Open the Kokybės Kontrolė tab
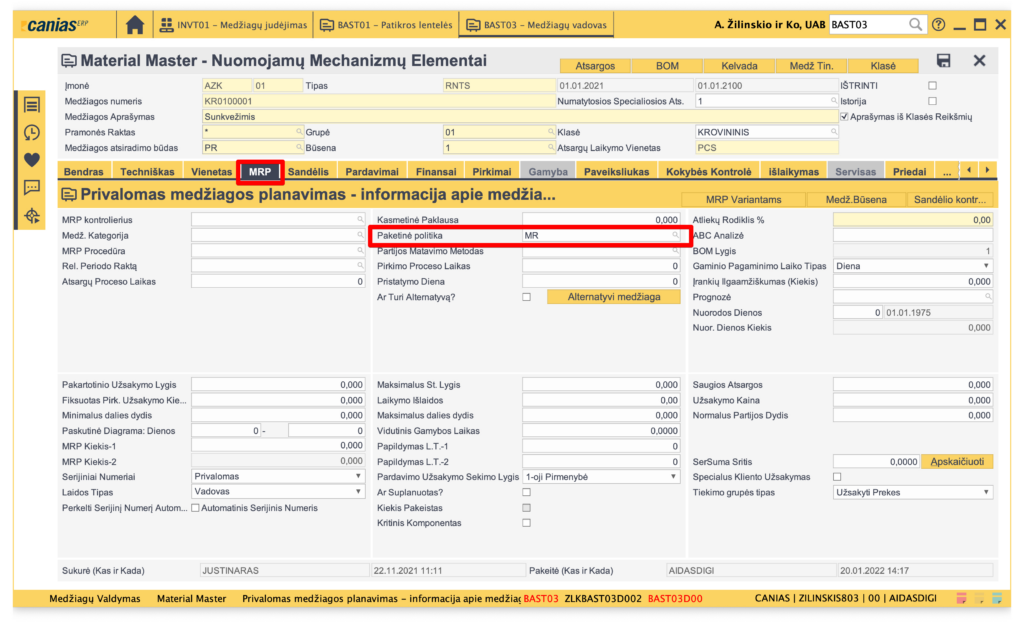 709,172
